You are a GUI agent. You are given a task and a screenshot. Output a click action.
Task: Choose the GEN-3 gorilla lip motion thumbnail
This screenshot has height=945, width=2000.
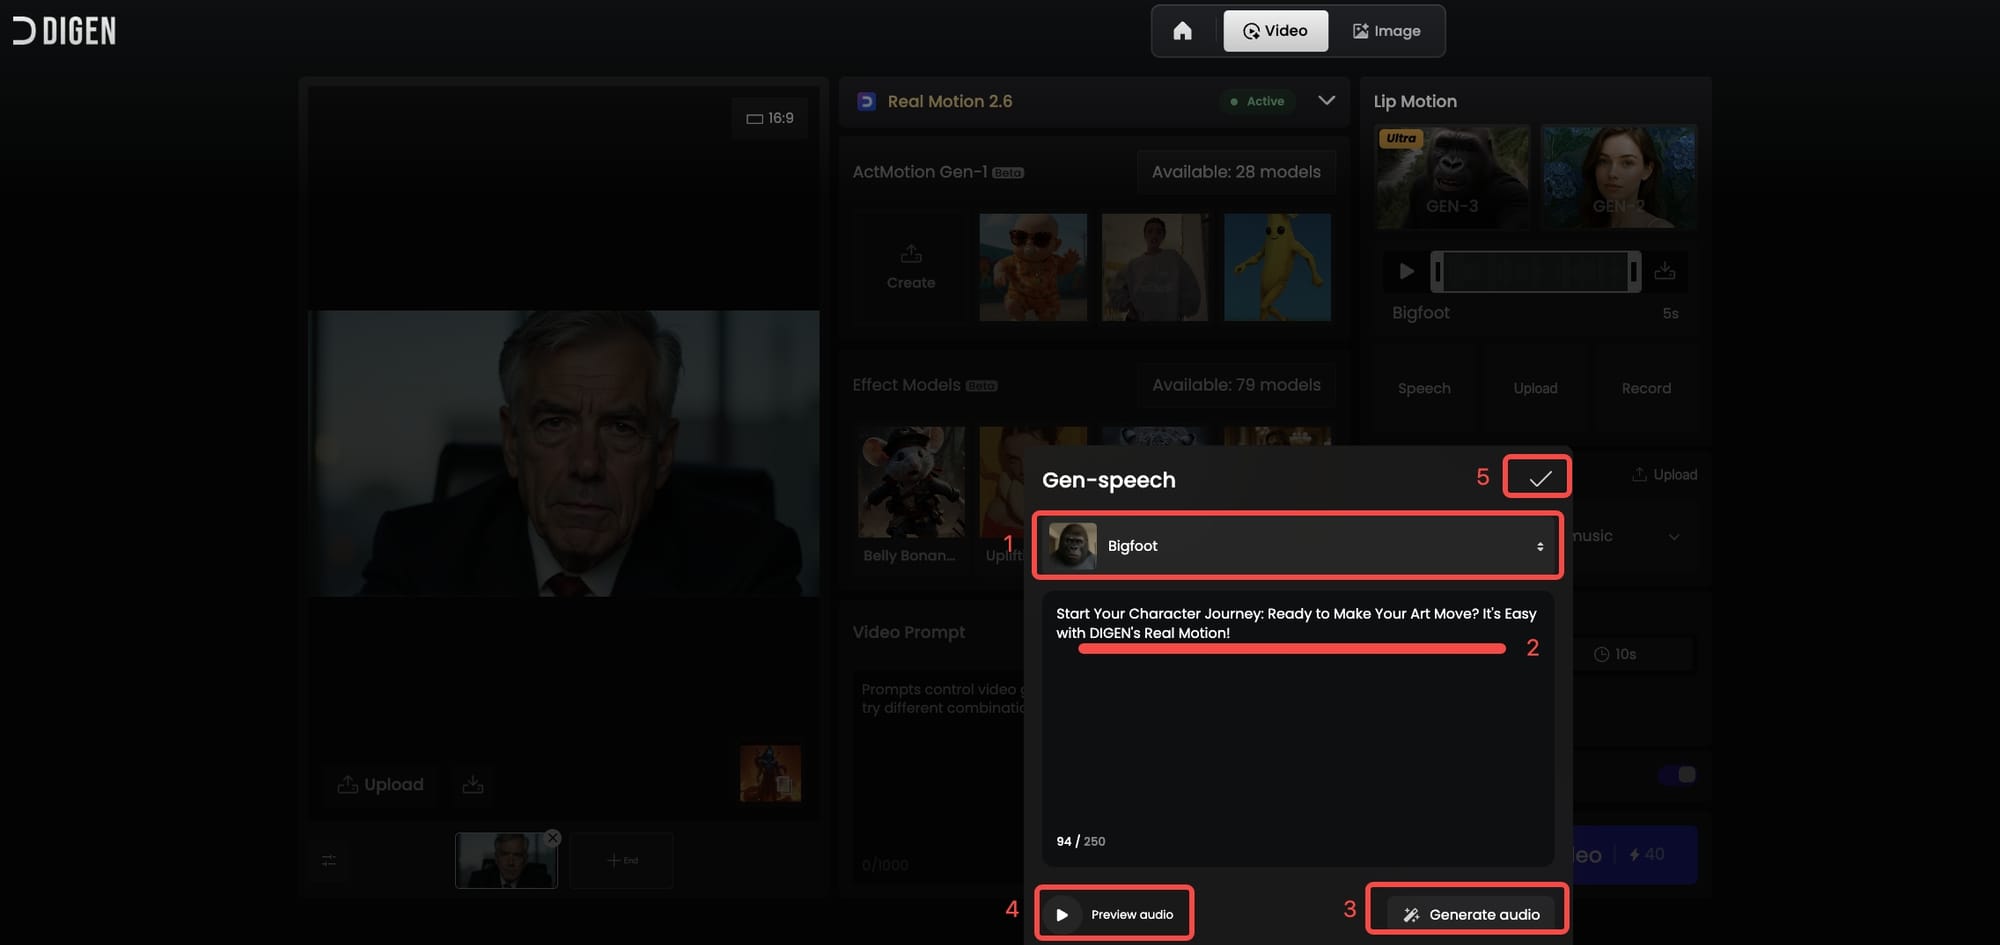(1452, 177)
